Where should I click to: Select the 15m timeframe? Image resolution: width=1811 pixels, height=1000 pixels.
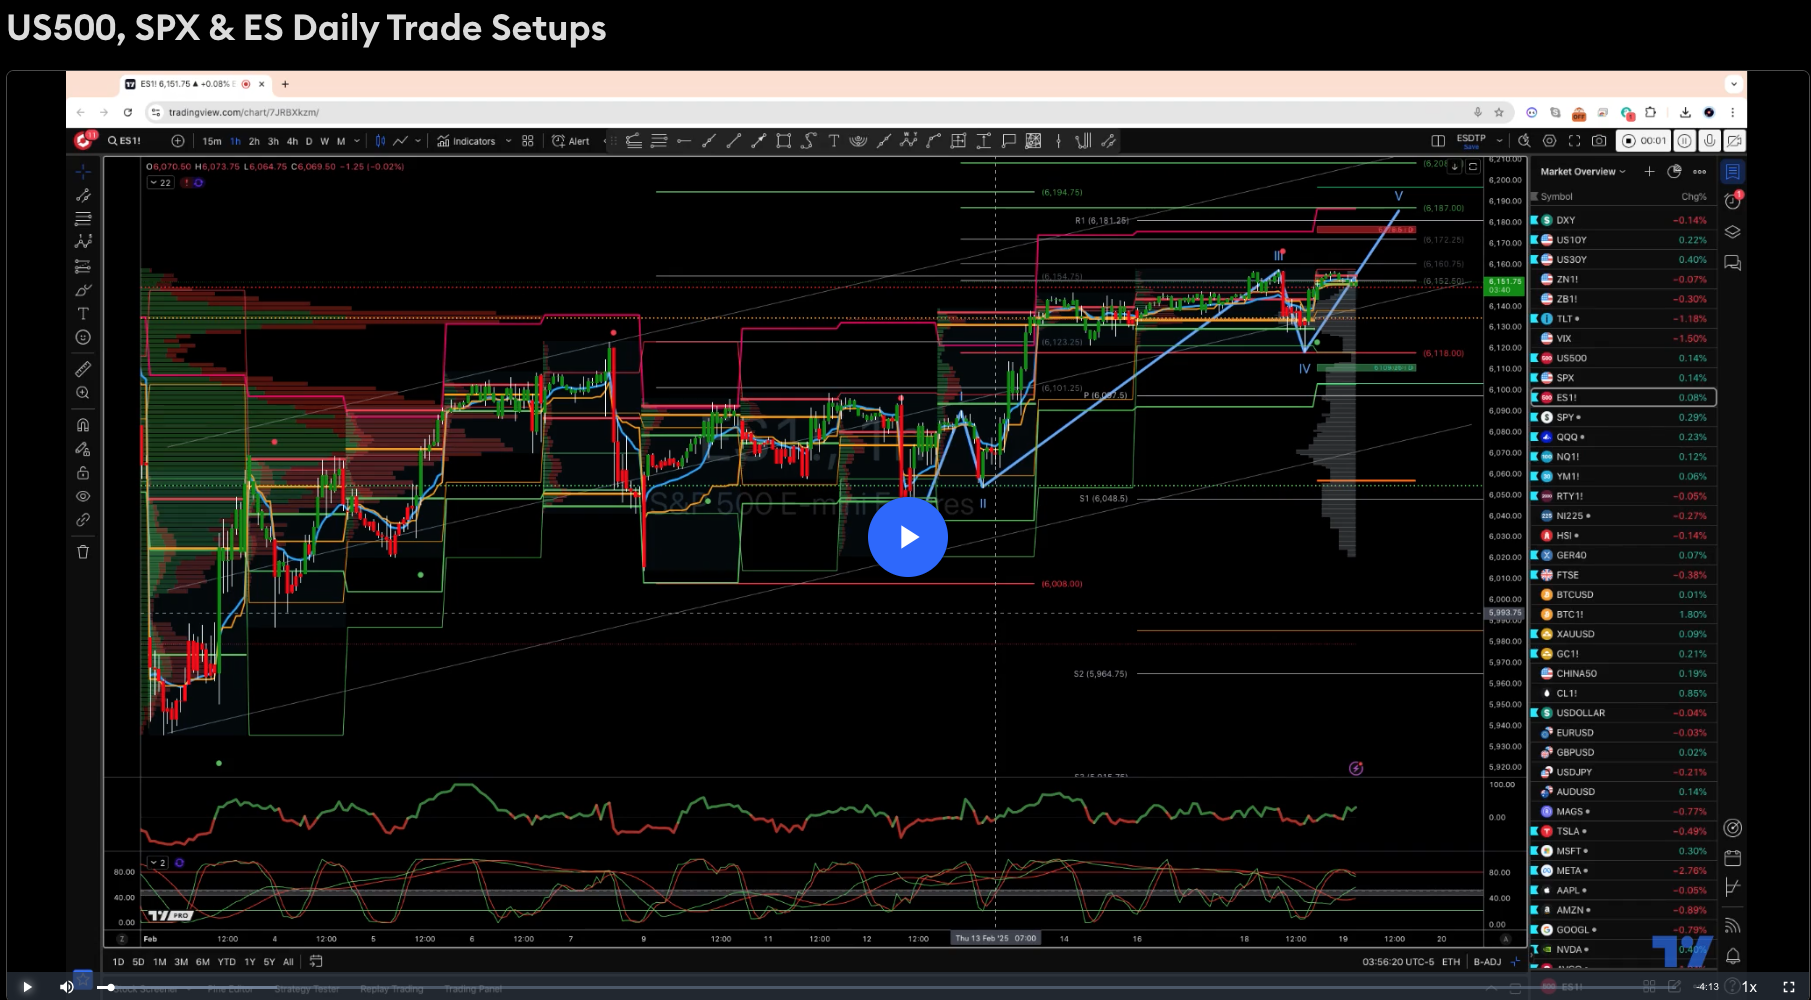[x=212, y=141]
